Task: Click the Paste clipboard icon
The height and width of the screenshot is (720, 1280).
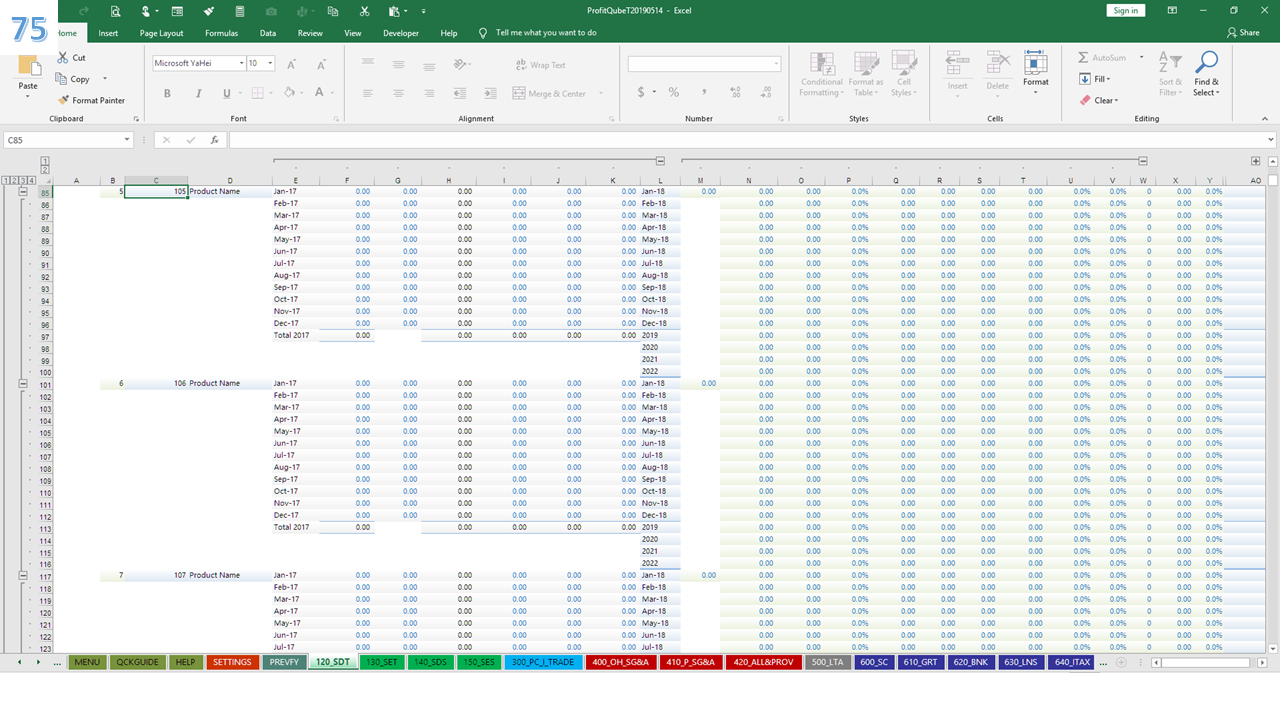Action: [29, 67]
